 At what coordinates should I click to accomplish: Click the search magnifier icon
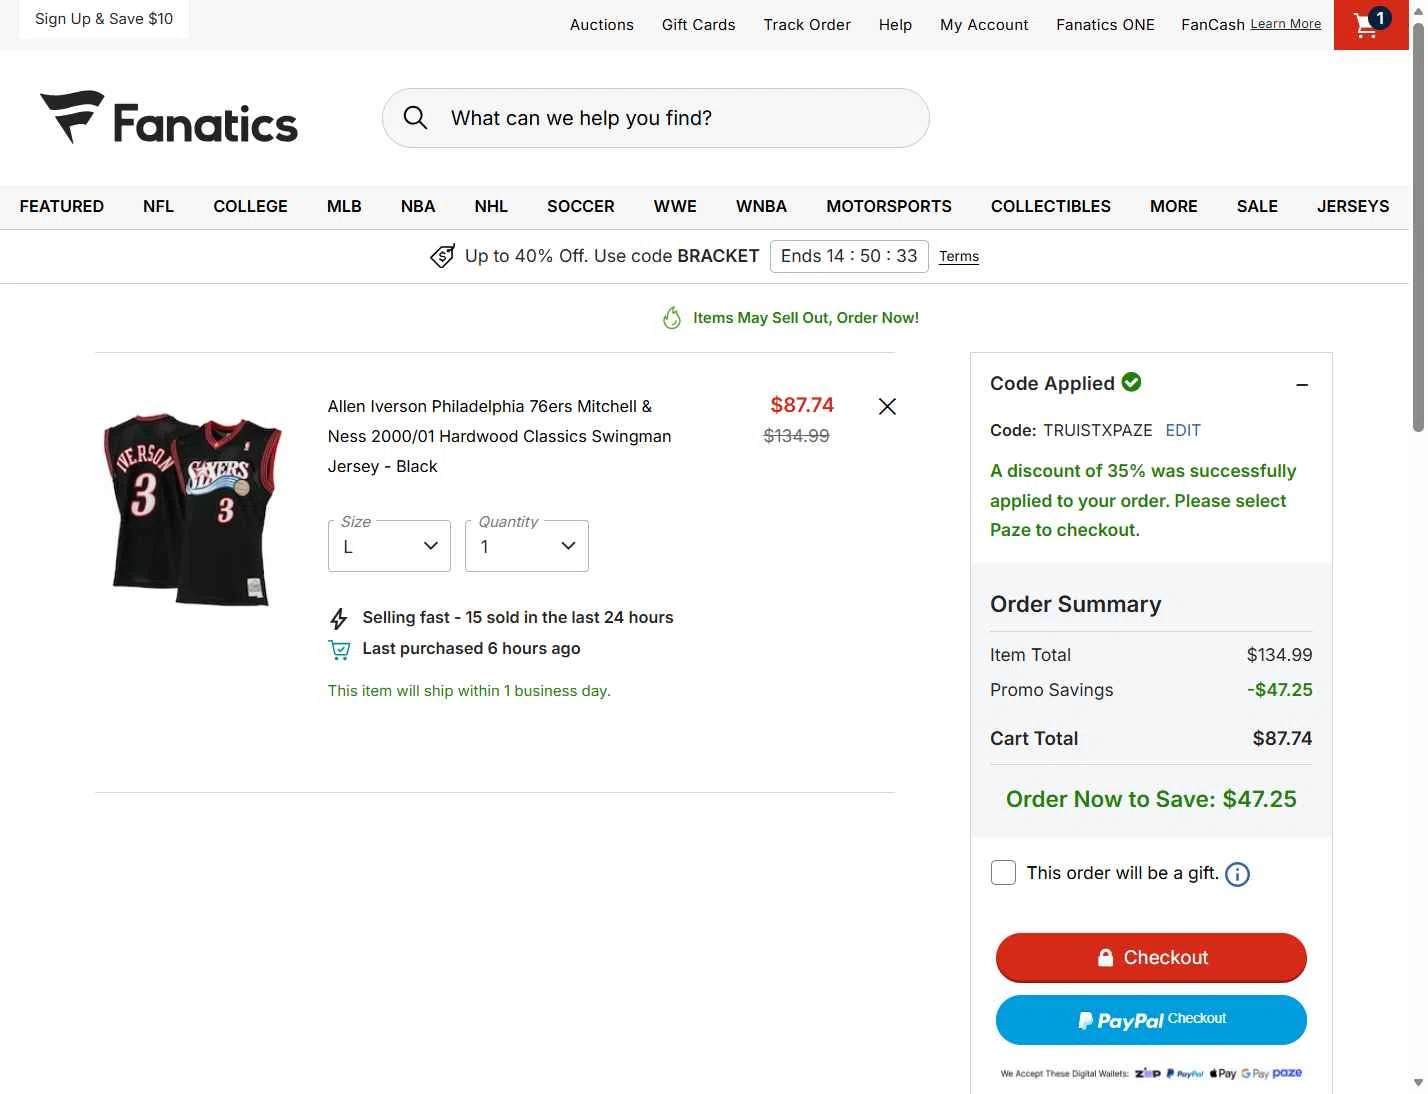tap(415, 118)
